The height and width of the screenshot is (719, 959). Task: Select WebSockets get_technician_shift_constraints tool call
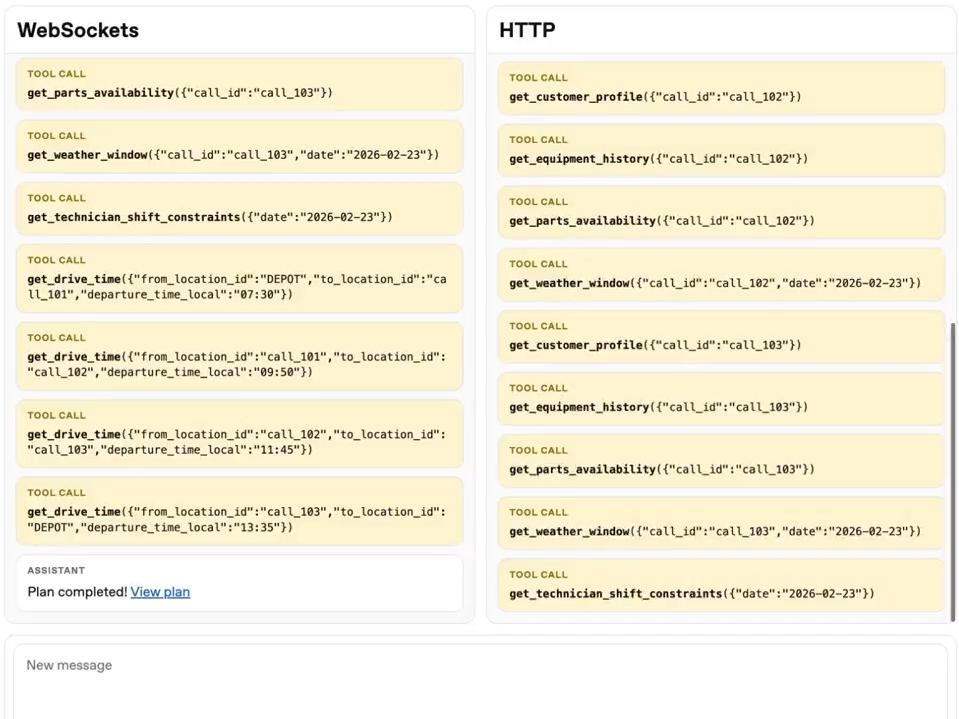pyautogui.click(x=239, y=208)
